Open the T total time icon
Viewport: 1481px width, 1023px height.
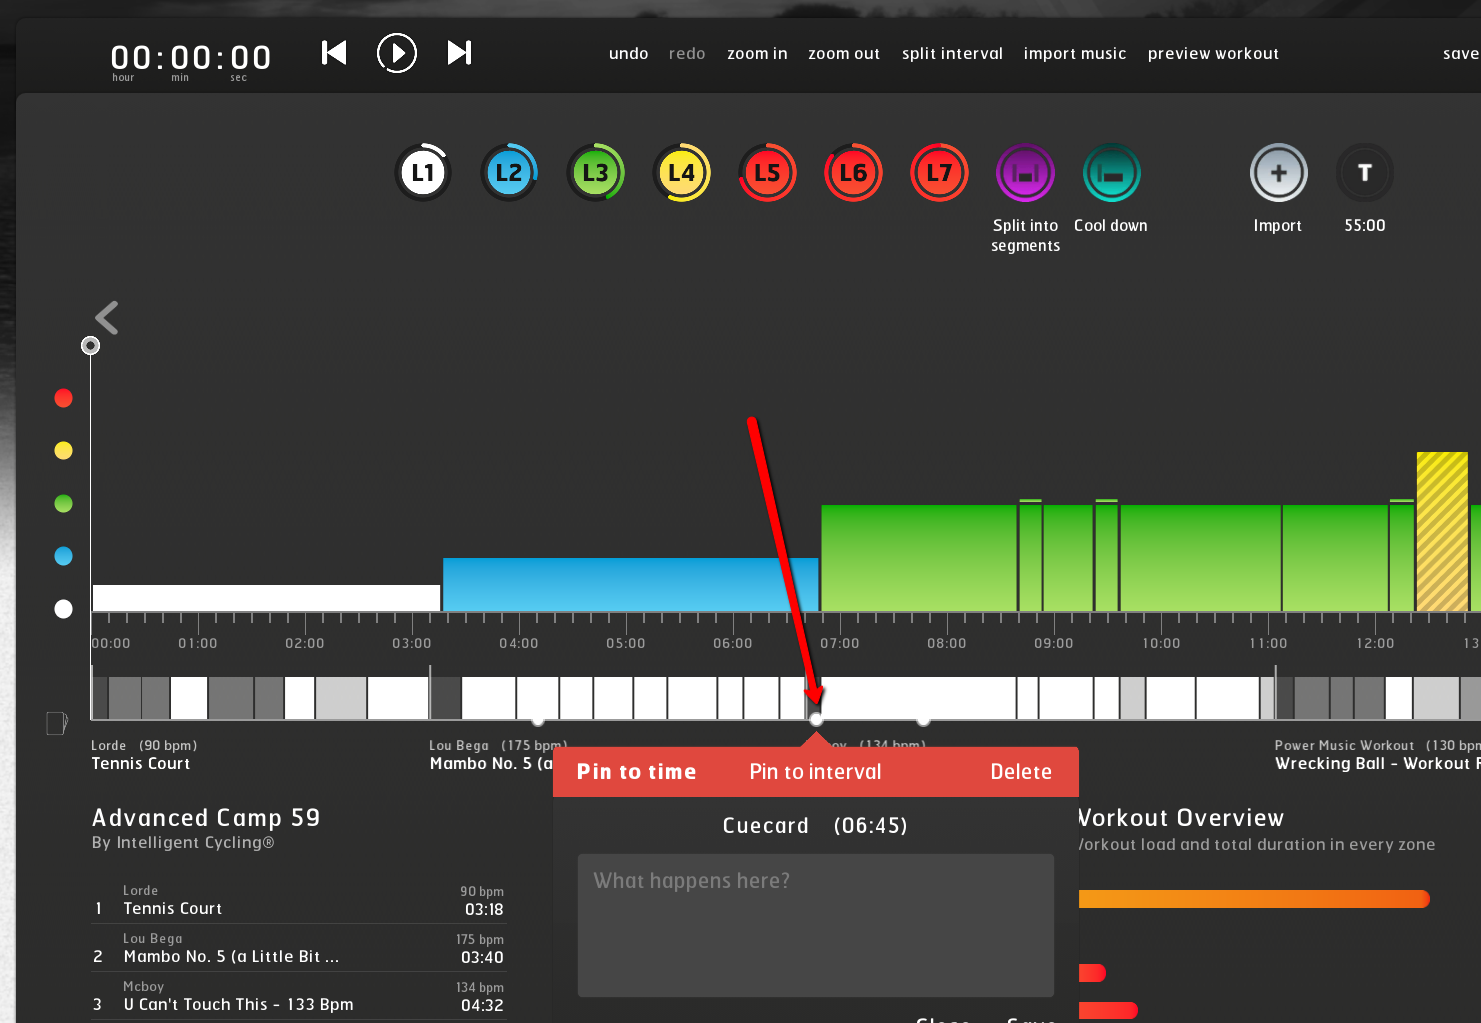pyautogui.click(x=1364, y=173)
